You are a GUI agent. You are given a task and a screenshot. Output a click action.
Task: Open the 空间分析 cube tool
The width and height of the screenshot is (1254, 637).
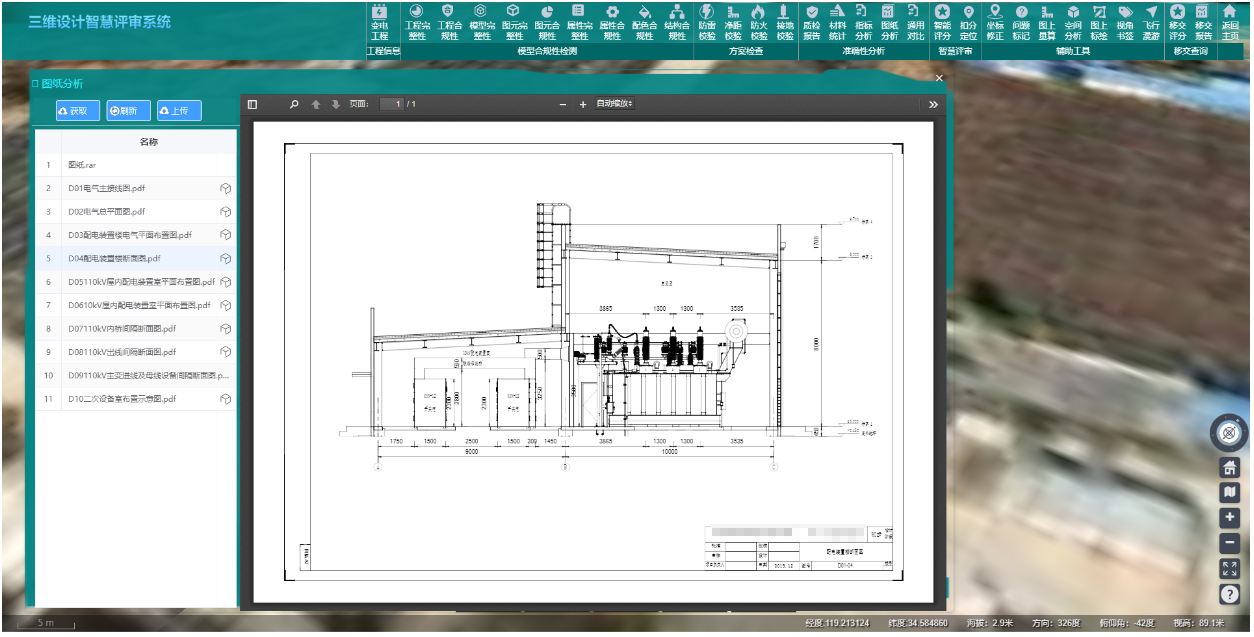pyautogui.click(x=1073, y=22)
